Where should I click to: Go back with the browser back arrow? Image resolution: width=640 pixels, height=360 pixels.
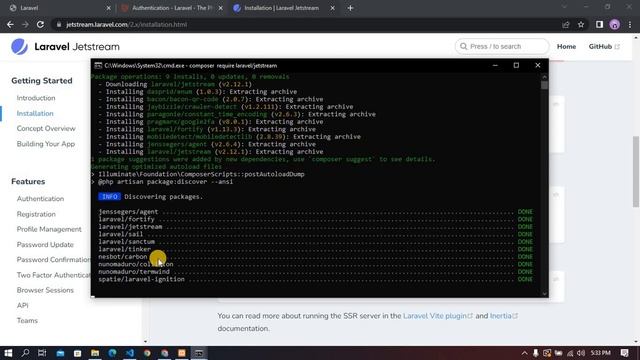click(10, 24)
